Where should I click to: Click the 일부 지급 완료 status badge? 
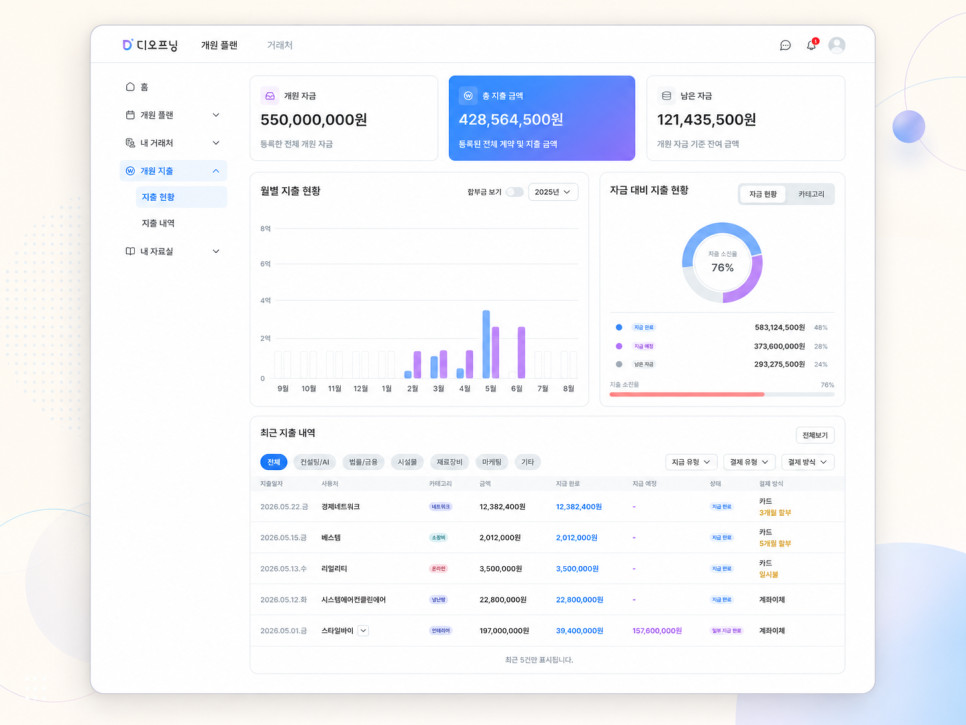coord(727,630)
